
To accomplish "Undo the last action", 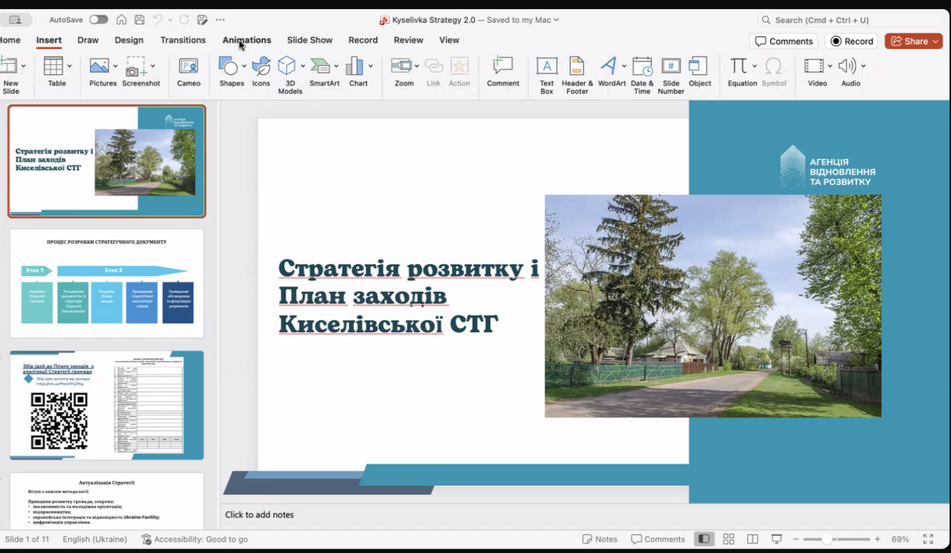I will 158,19.
